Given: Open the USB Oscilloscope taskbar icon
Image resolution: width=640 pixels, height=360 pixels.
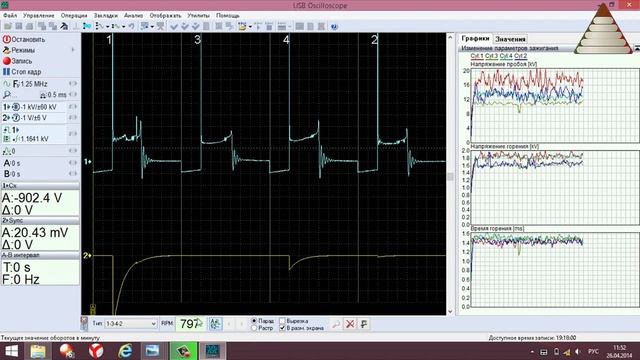Looking at the screenshot, I should tap(213, 351).
